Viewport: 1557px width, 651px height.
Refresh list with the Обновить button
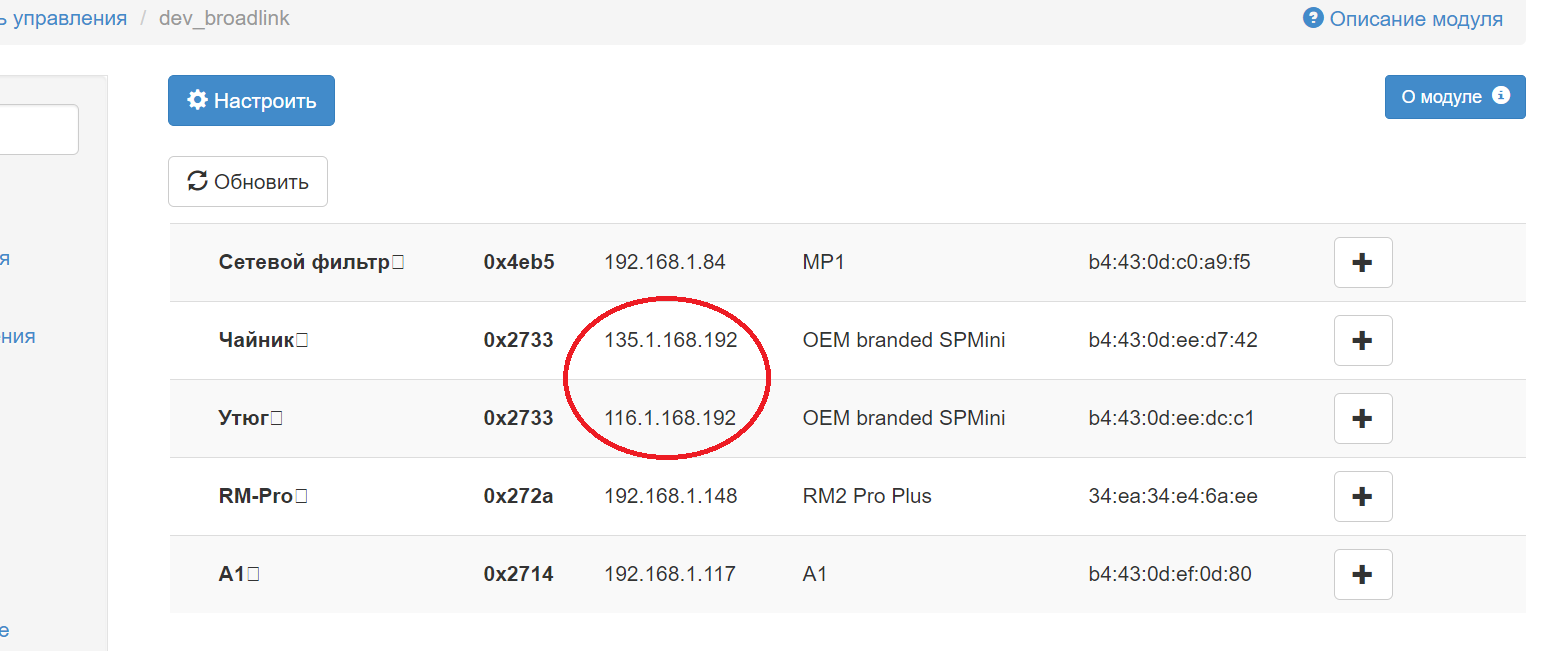coord(248,182)
